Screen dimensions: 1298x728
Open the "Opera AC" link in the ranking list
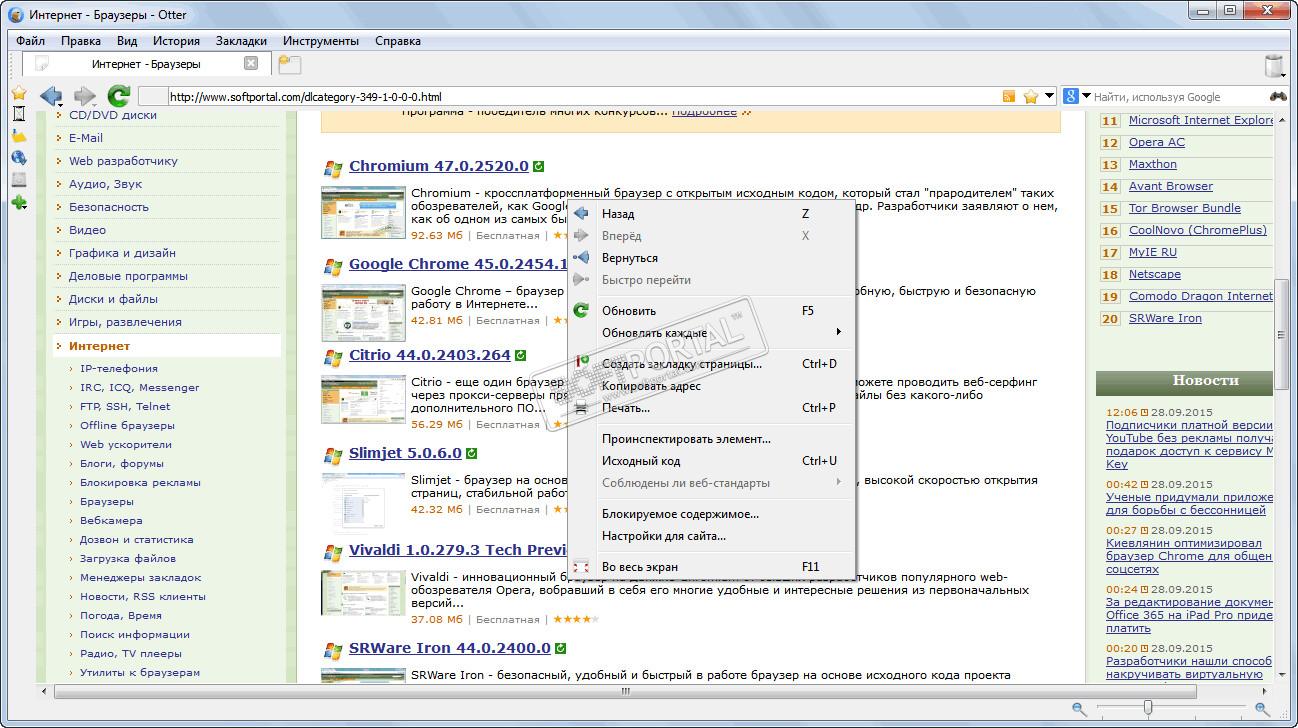[x=1156, y=142]
